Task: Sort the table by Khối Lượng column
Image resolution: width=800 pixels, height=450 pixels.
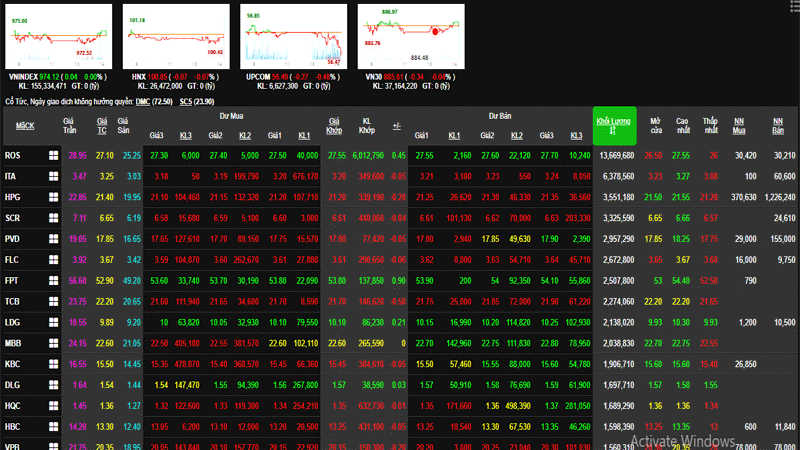Action: pyautogui.click(x=614, y=126)
